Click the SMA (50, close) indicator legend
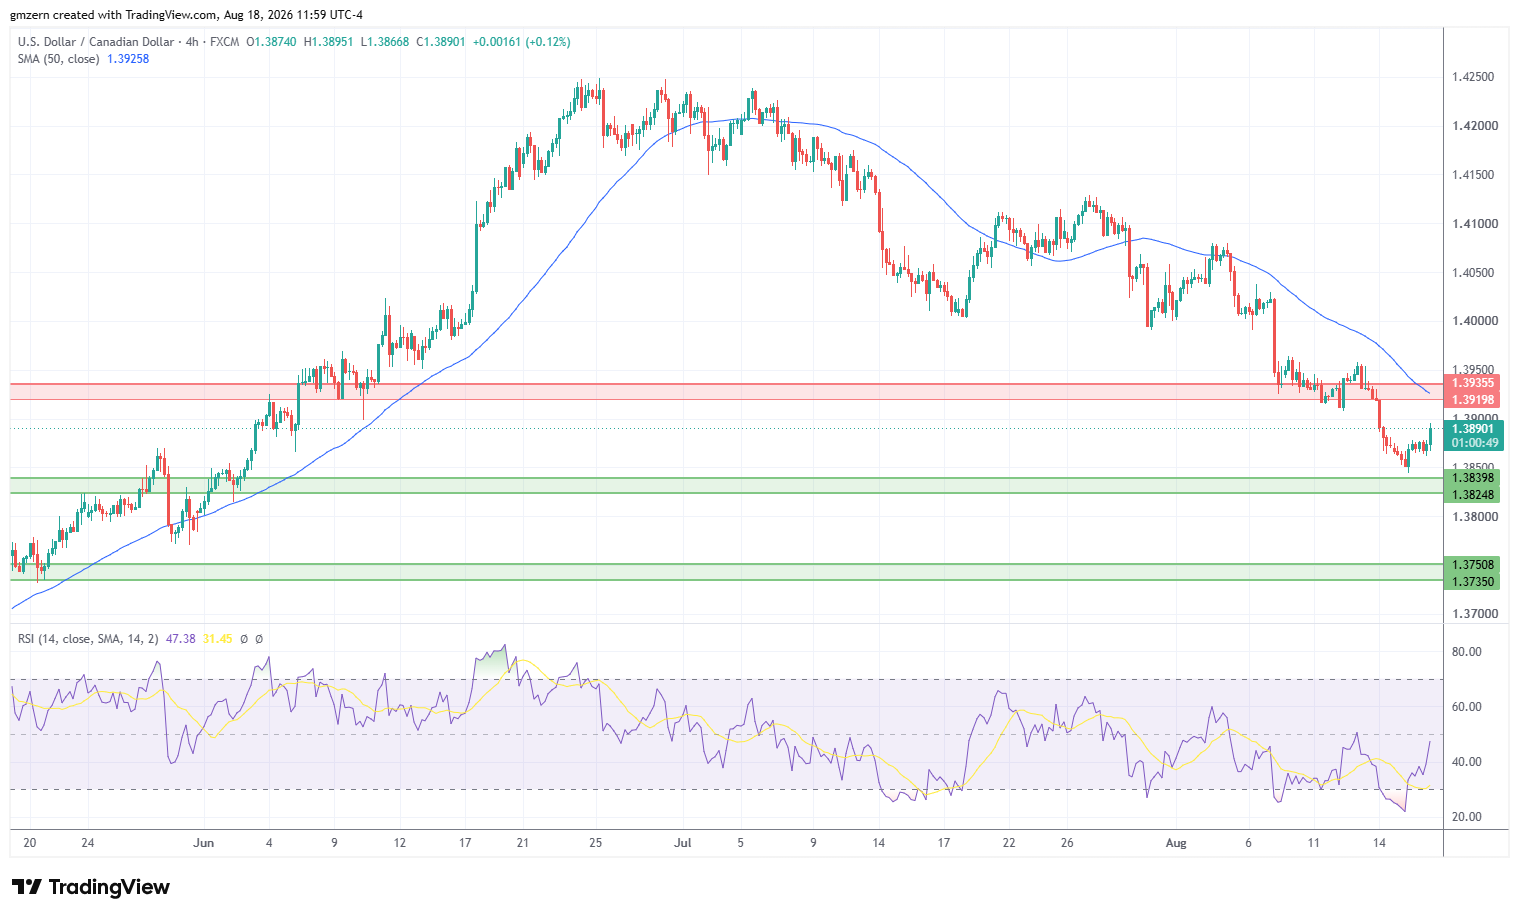The image size is (1519, 917). [58, 59]
